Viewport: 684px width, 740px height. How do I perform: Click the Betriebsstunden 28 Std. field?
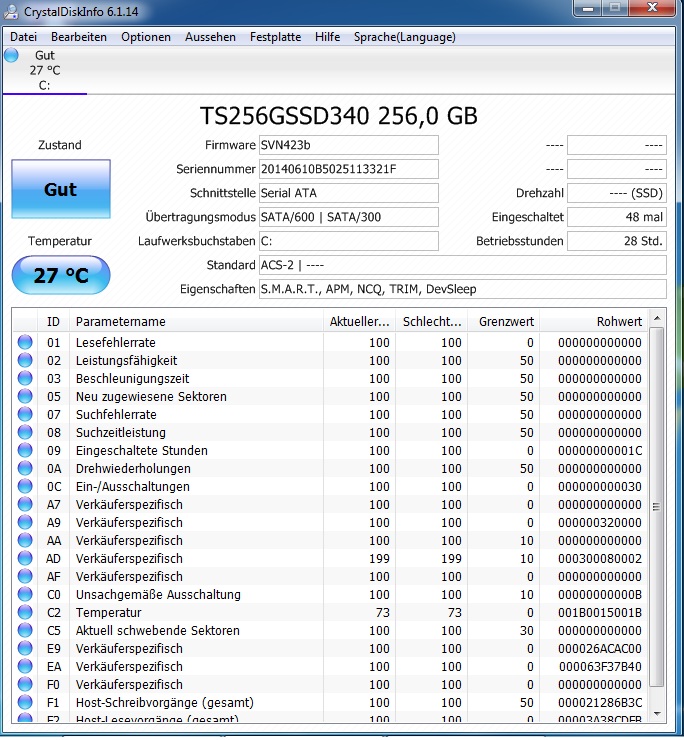click(616, 241)
